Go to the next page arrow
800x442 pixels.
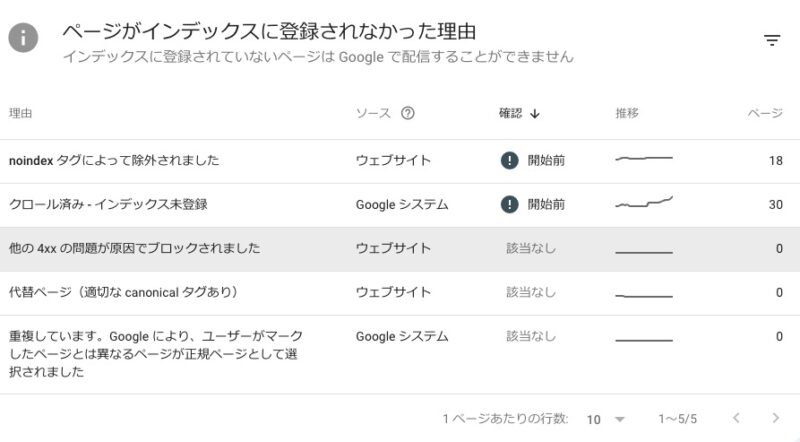[776, 418]
